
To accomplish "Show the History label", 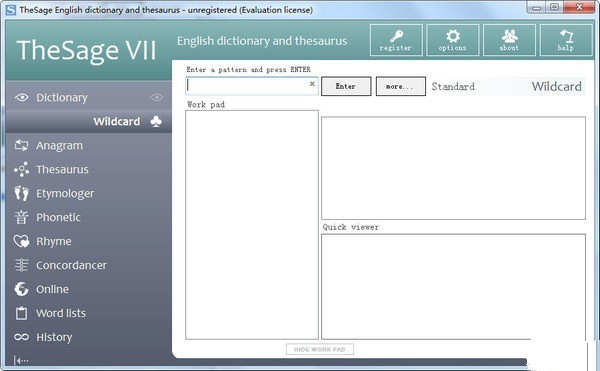I will (54, 337).
